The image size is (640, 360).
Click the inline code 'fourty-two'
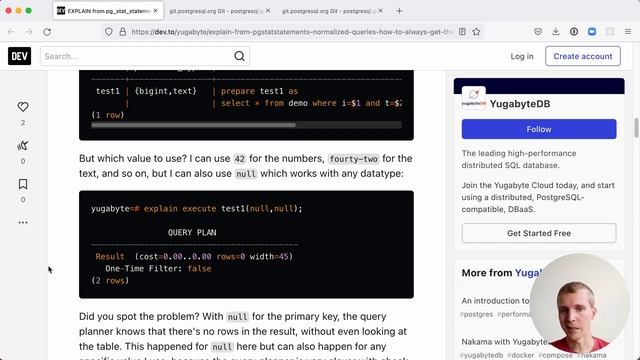(x=353, y=159)
